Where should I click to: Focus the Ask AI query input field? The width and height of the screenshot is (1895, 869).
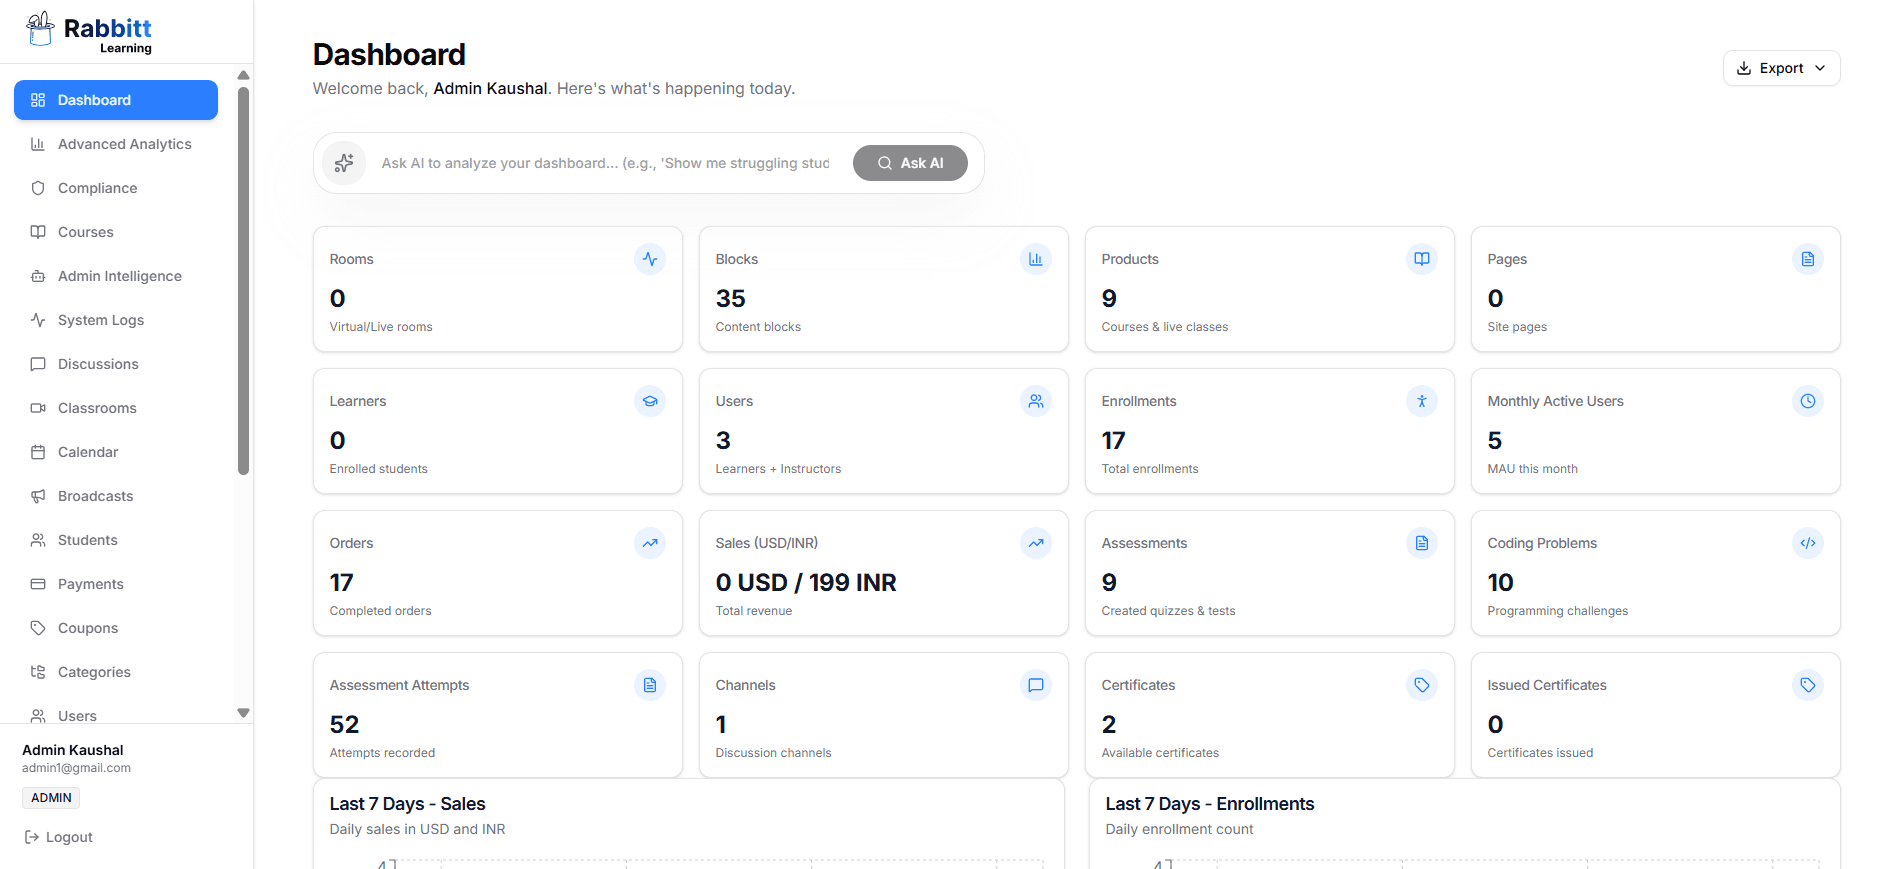(606, 163)
